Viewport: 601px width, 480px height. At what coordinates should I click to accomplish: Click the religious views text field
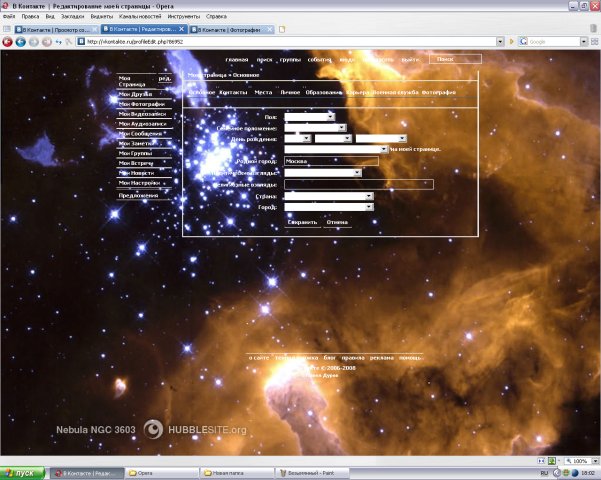(359, 184)
